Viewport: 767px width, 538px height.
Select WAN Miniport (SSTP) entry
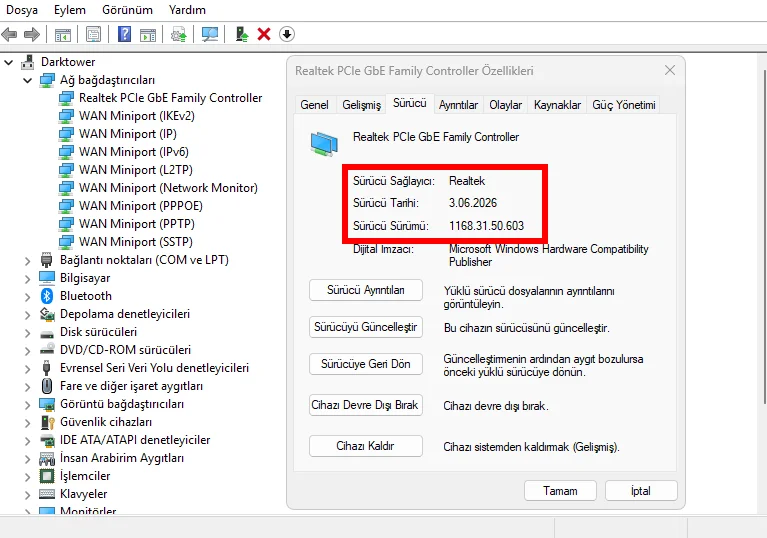135,242
